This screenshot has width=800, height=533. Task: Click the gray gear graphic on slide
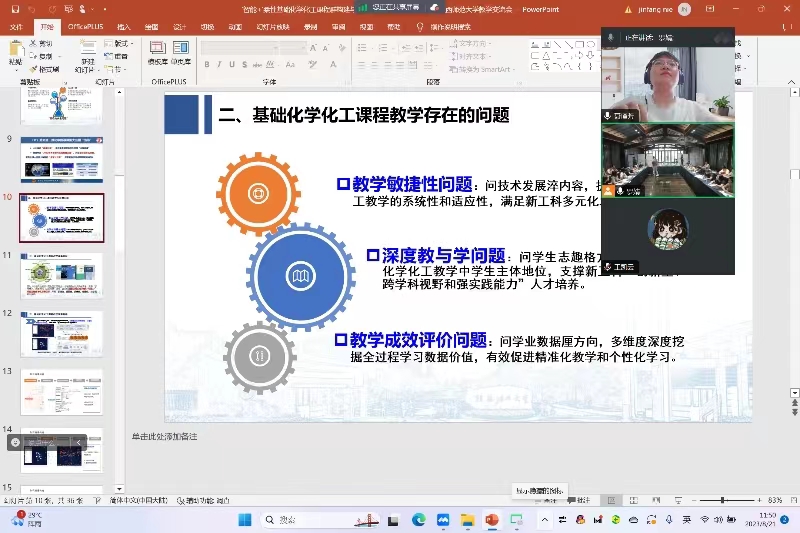click(x=260, y=356)
